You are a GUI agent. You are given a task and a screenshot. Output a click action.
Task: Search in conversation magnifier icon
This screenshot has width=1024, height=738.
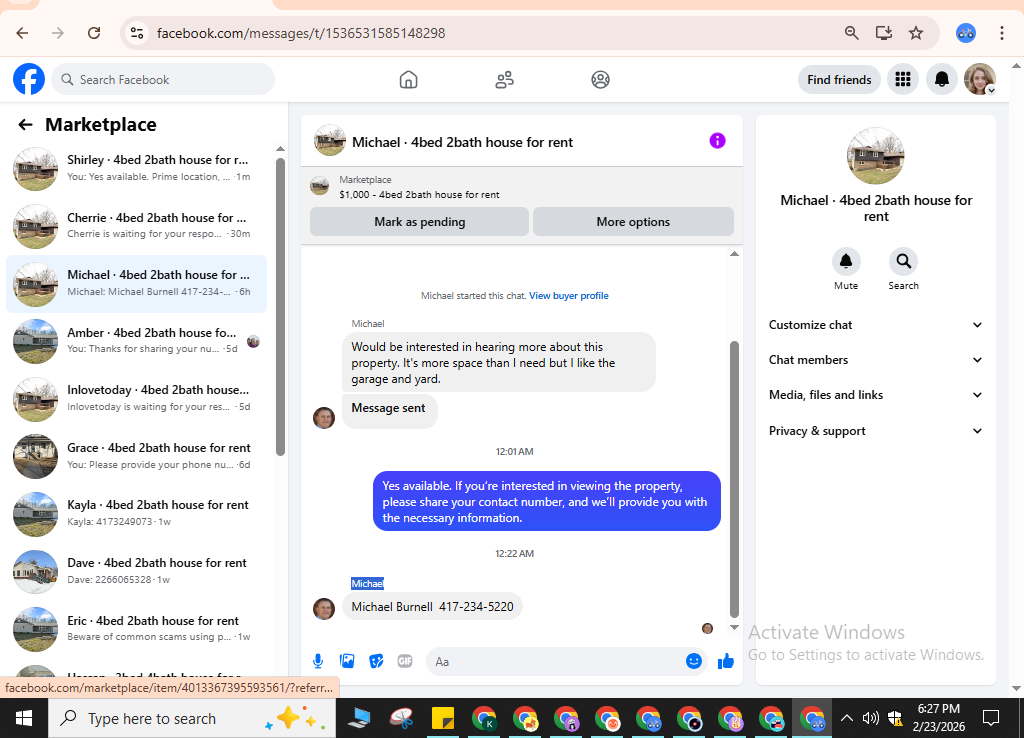pos(903,262)
